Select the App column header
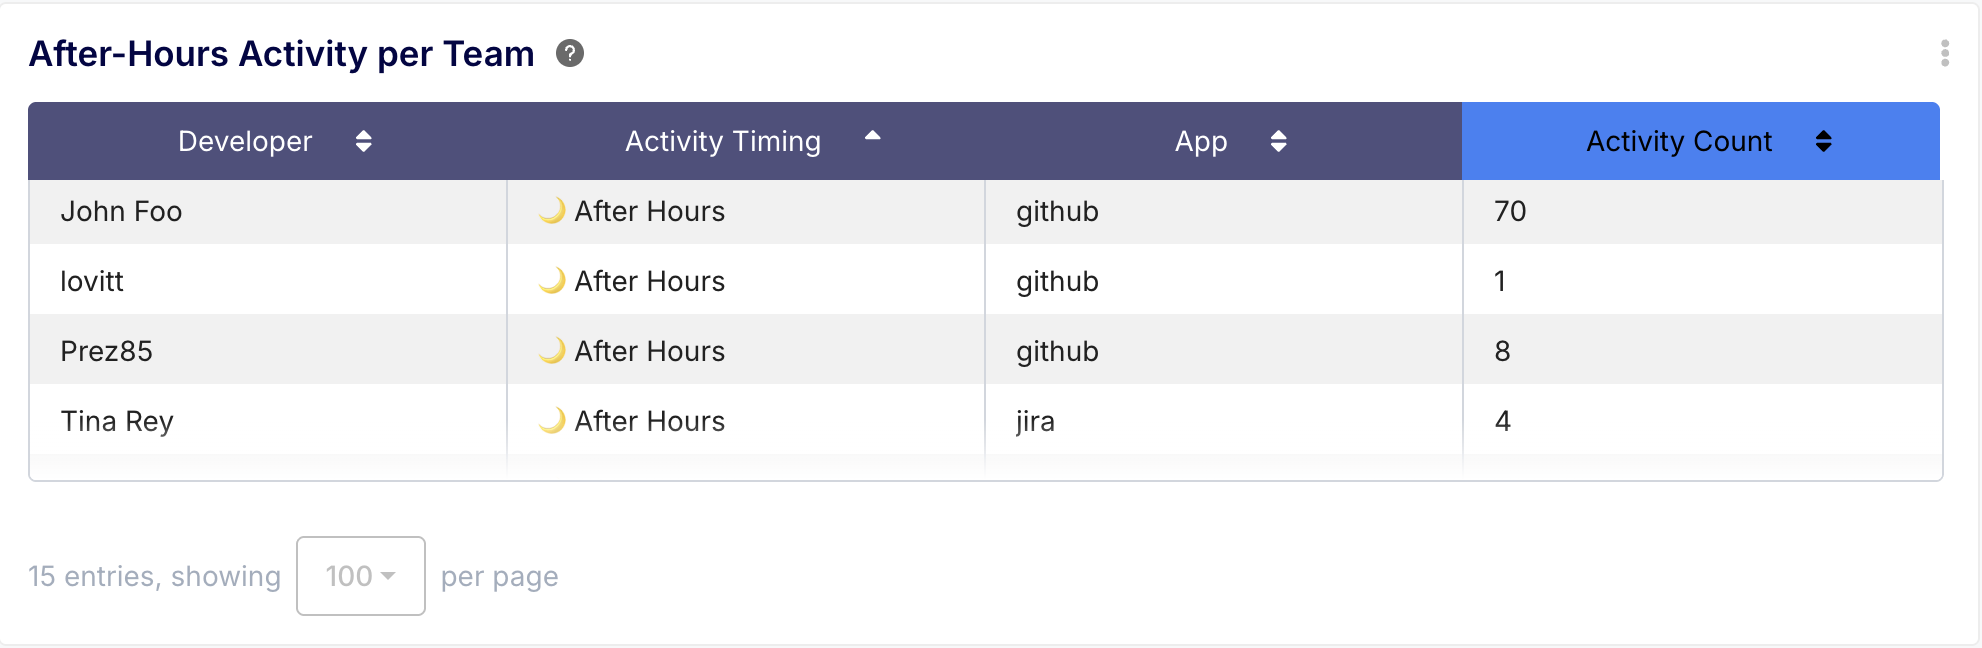The height and width of the screenshot is (648, 1982). coord(1199,141)
